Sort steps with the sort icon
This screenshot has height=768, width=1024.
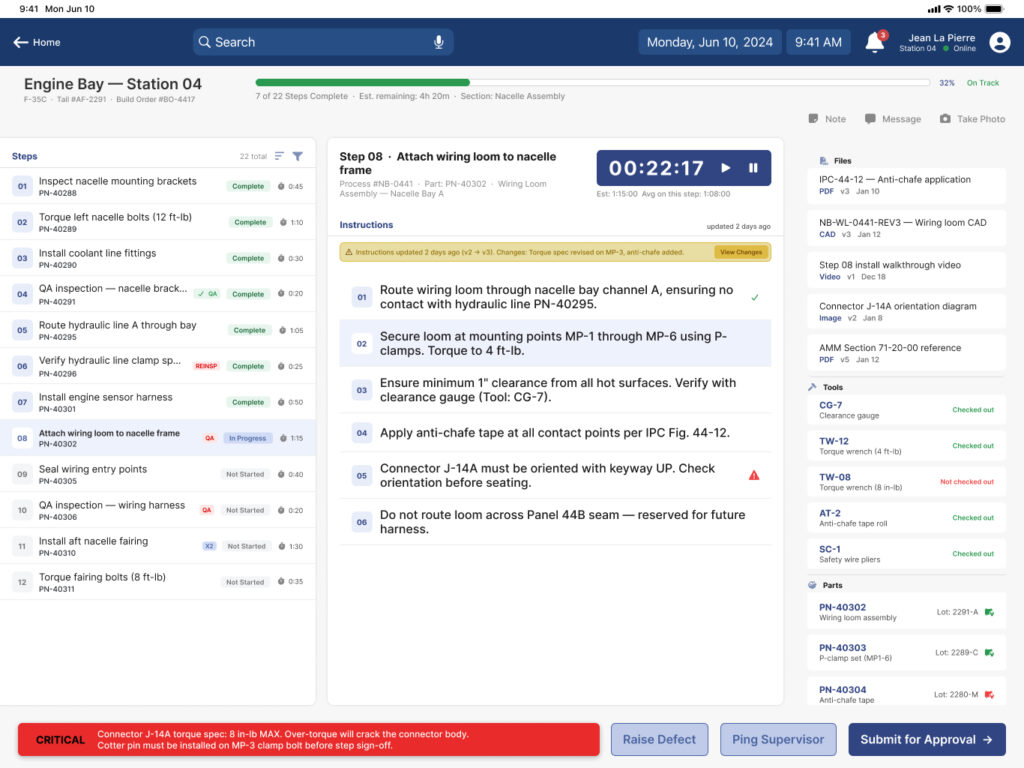[x=280, y=156]
